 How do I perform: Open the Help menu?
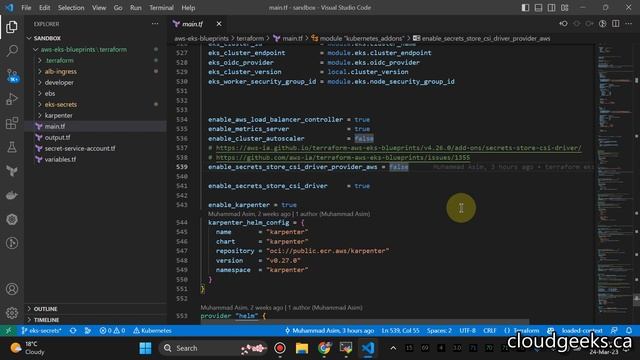coord(188,7)
